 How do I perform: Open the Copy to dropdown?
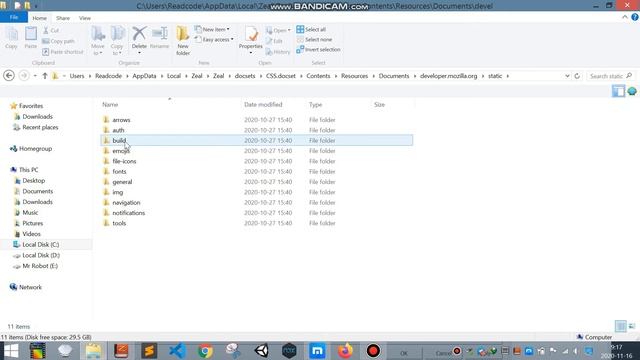coord(117,41)
